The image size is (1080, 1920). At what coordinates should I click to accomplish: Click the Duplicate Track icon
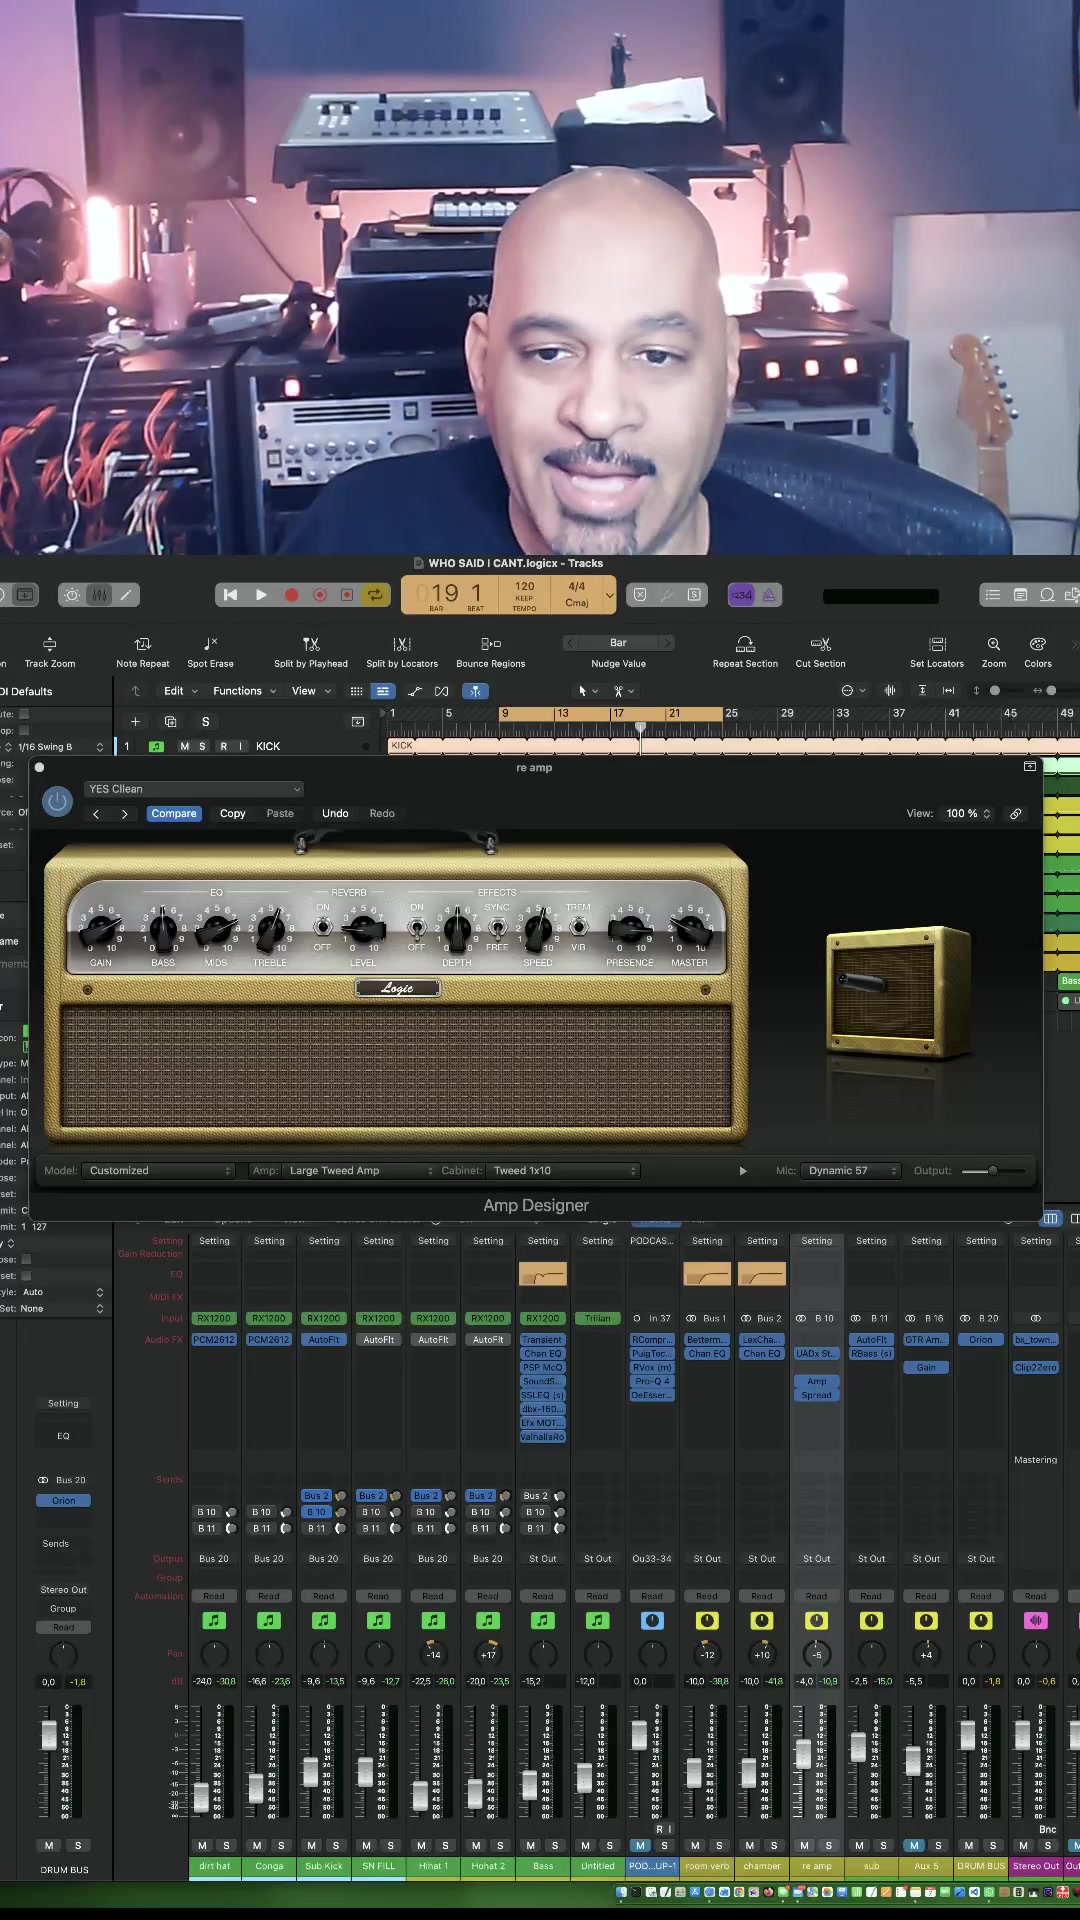[x=170, y=721]
